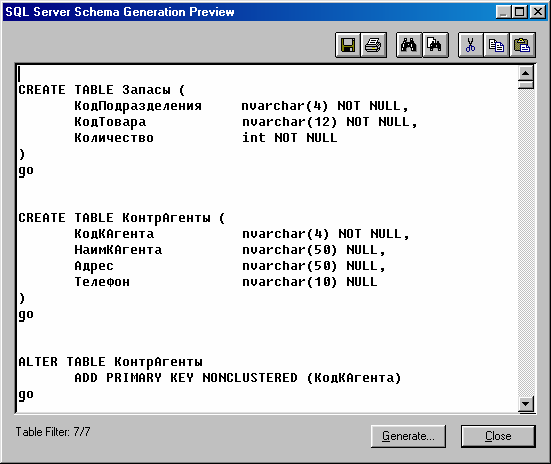Click the 'ADD PRIMARY KEY NONCLUSTERED' line
This screenshot has width=551, height=464.
click(238, 378)
